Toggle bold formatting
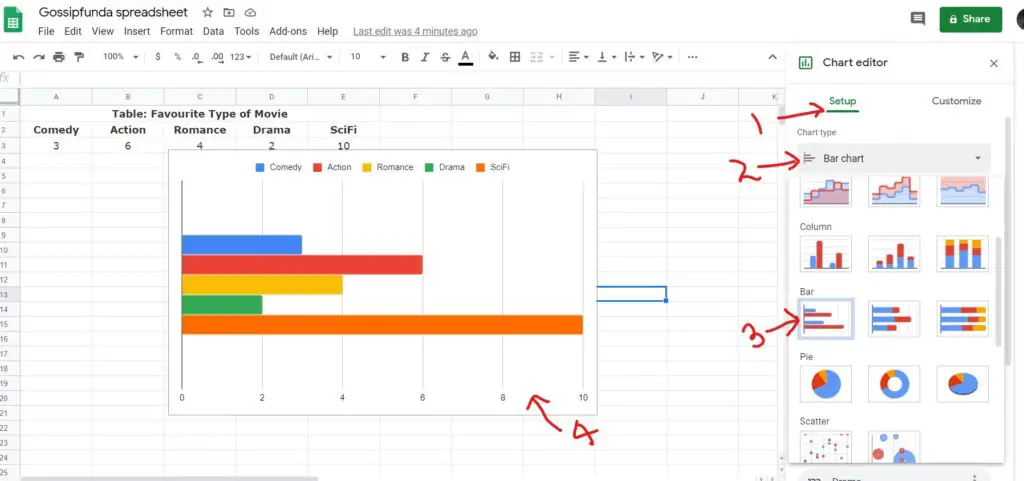 [405, 57]
